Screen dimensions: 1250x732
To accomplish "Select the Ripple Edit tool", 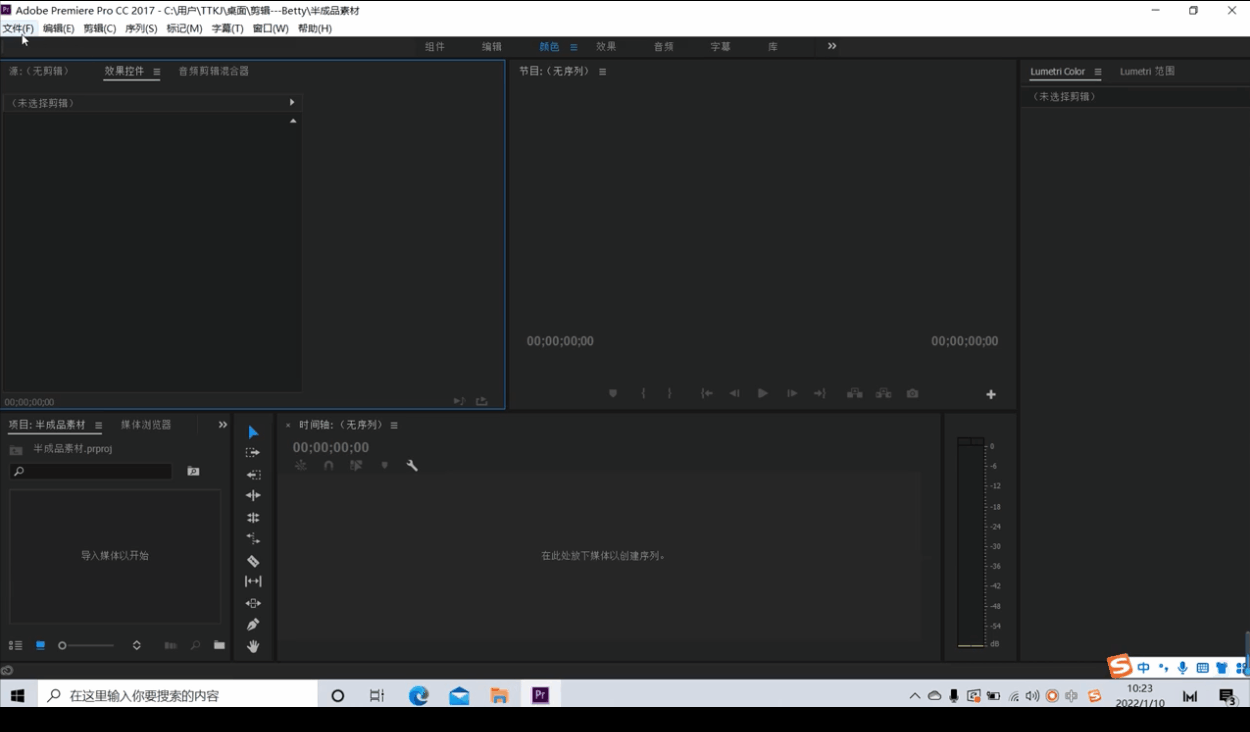I will [253, 496].
